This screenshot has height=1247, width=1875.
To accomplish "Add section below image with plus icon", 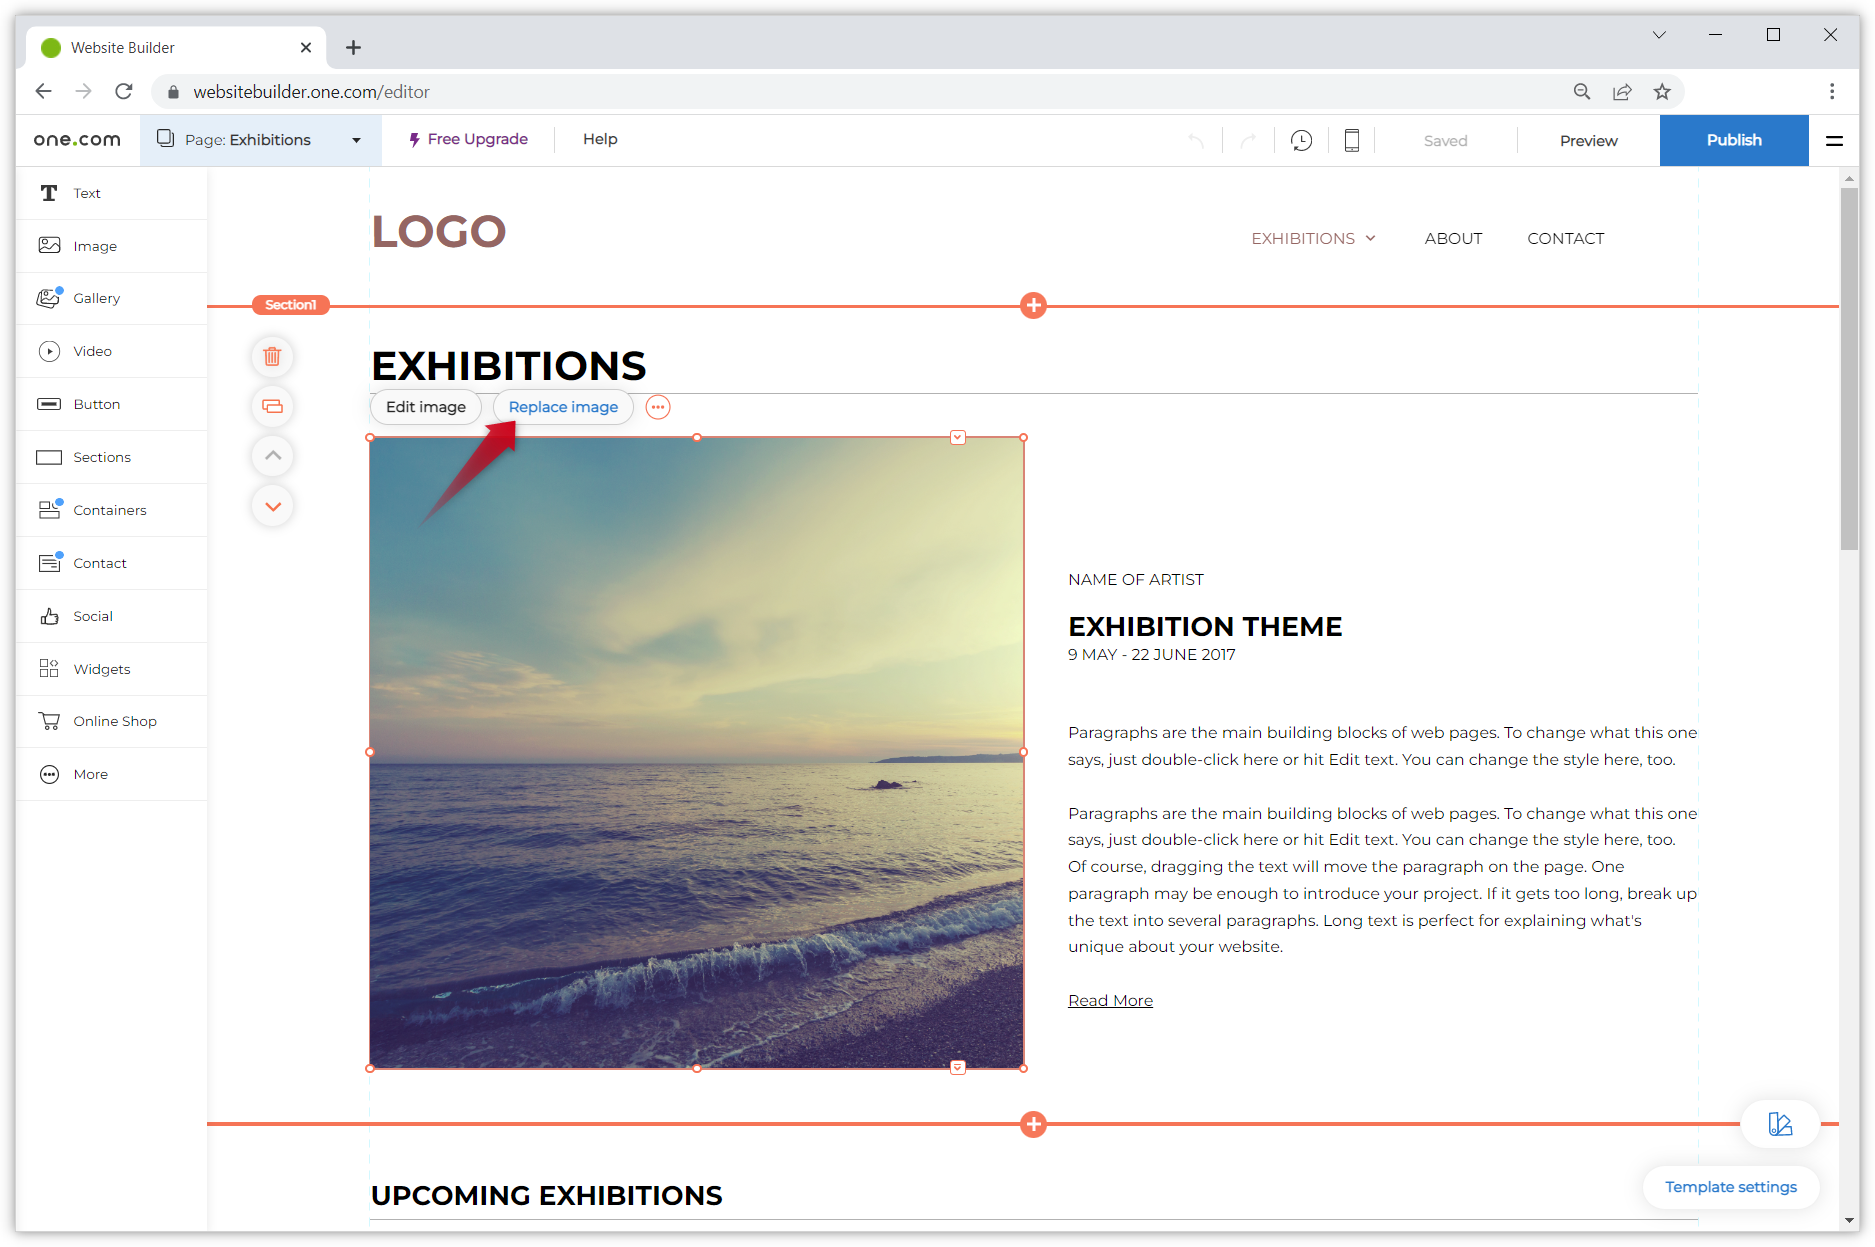I will pos(1033,1124).
